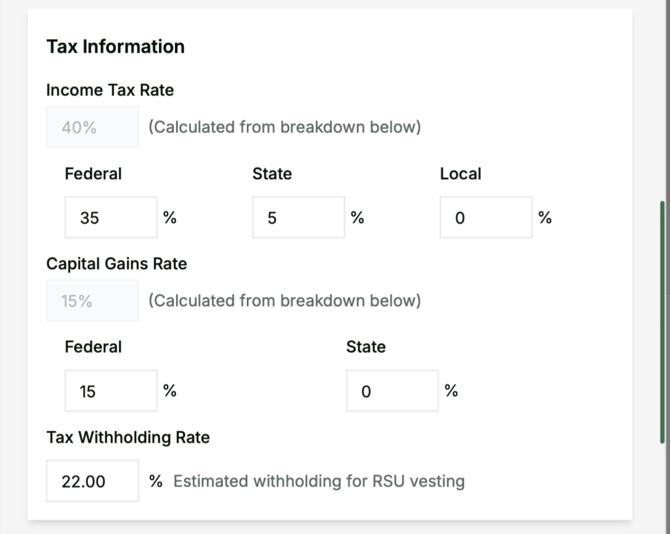Viewport: 670px width, 534px height.
Task: Click the Tax Withholding Rate label
Action: [128, 437]
